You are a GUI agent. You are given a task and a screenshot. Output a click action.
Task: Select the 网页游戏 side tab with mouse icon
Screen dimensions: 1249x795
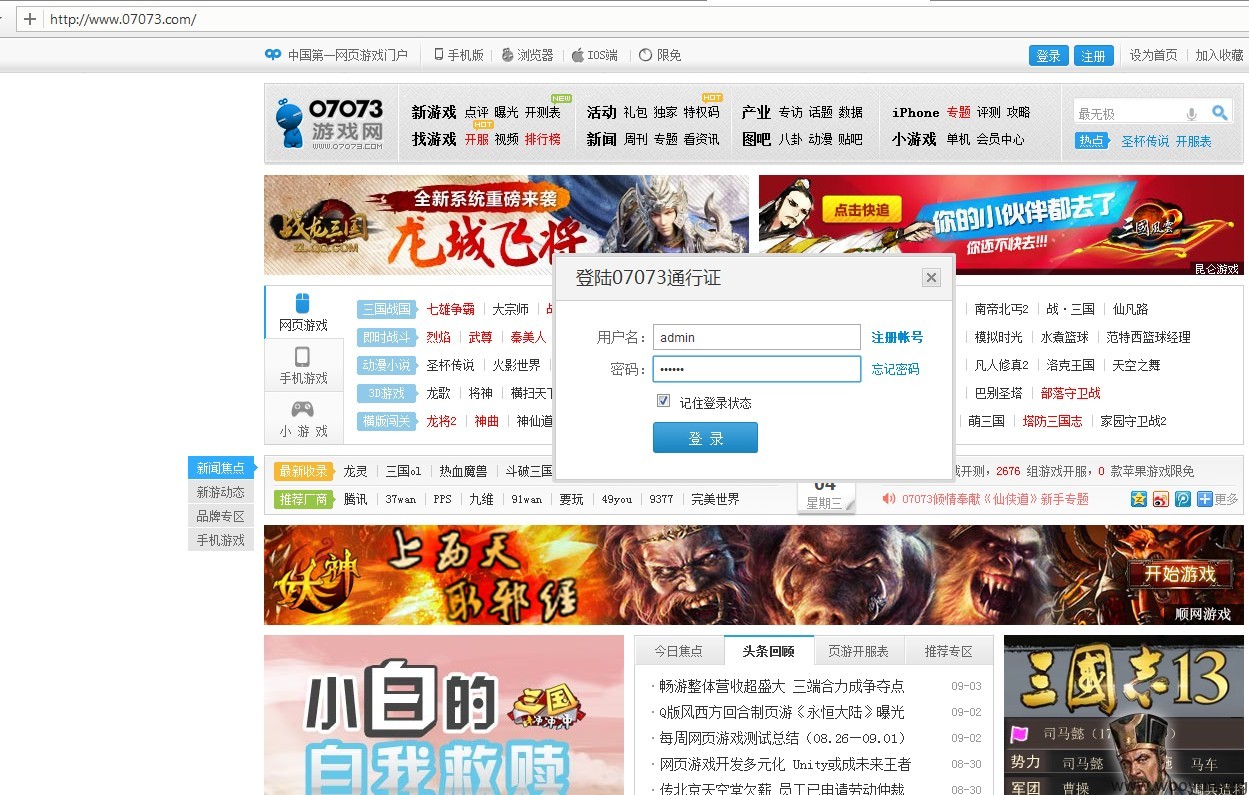click(x=304, y=312)
